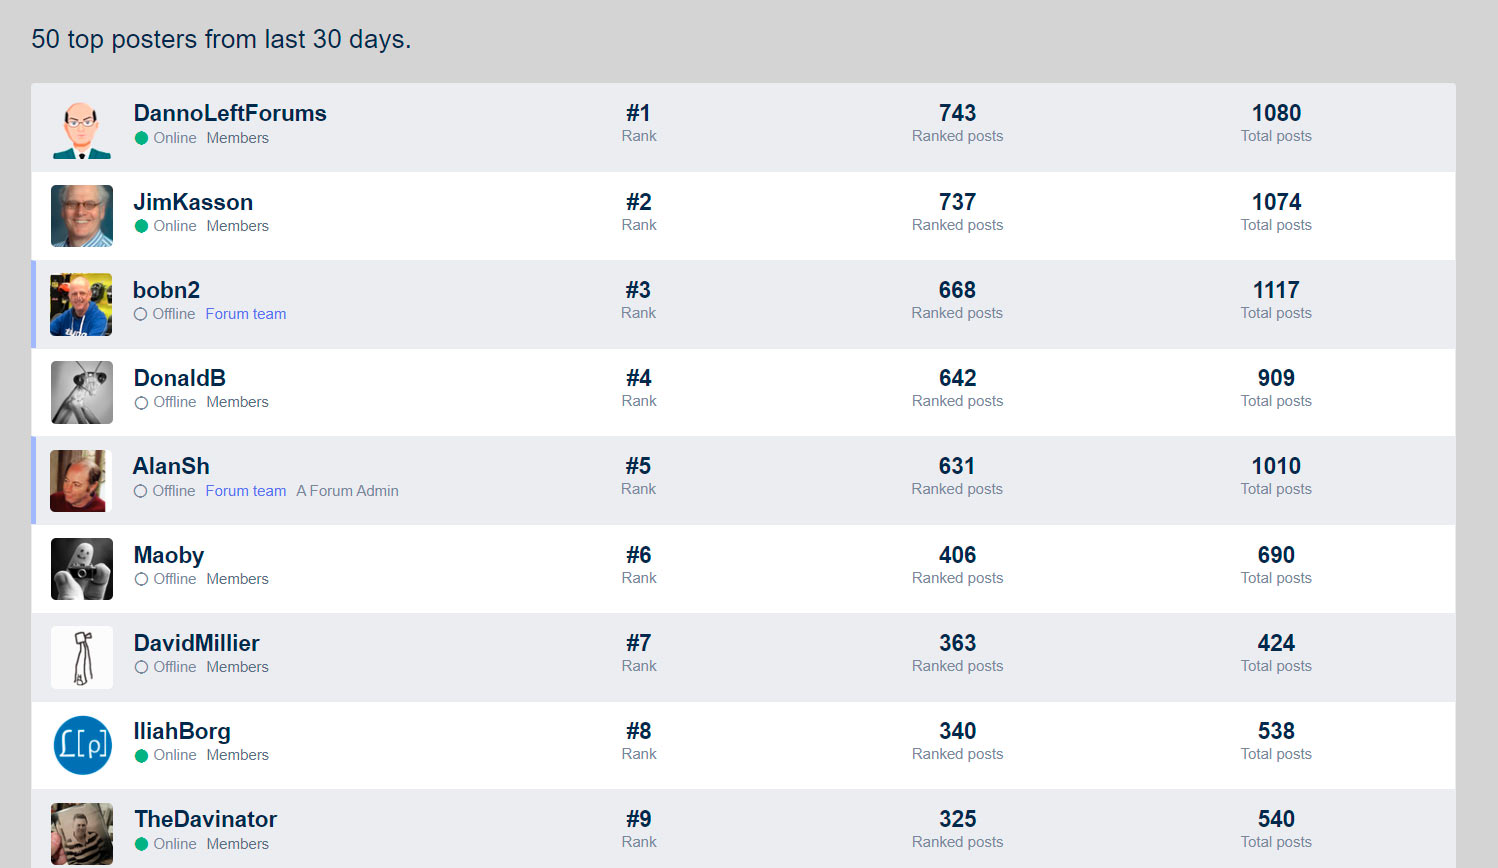Open bobn2's Forum team link
1498x868 pixels.
246,314
